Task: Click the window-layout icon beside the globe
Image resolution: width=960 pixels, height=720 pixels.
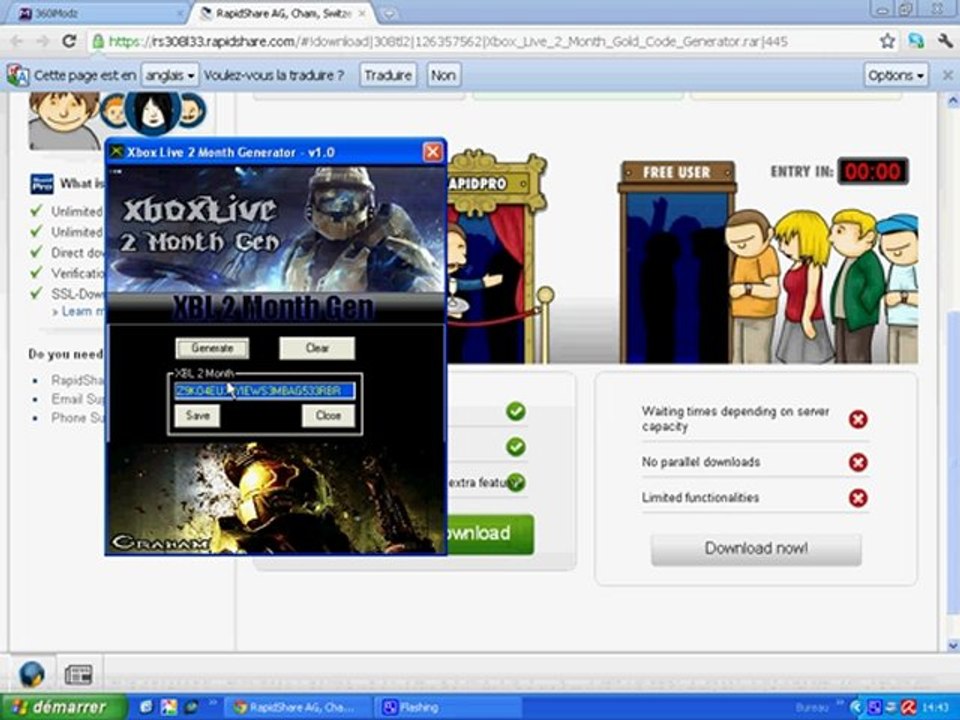Action: pyautogui.click(x=79, y=674)
